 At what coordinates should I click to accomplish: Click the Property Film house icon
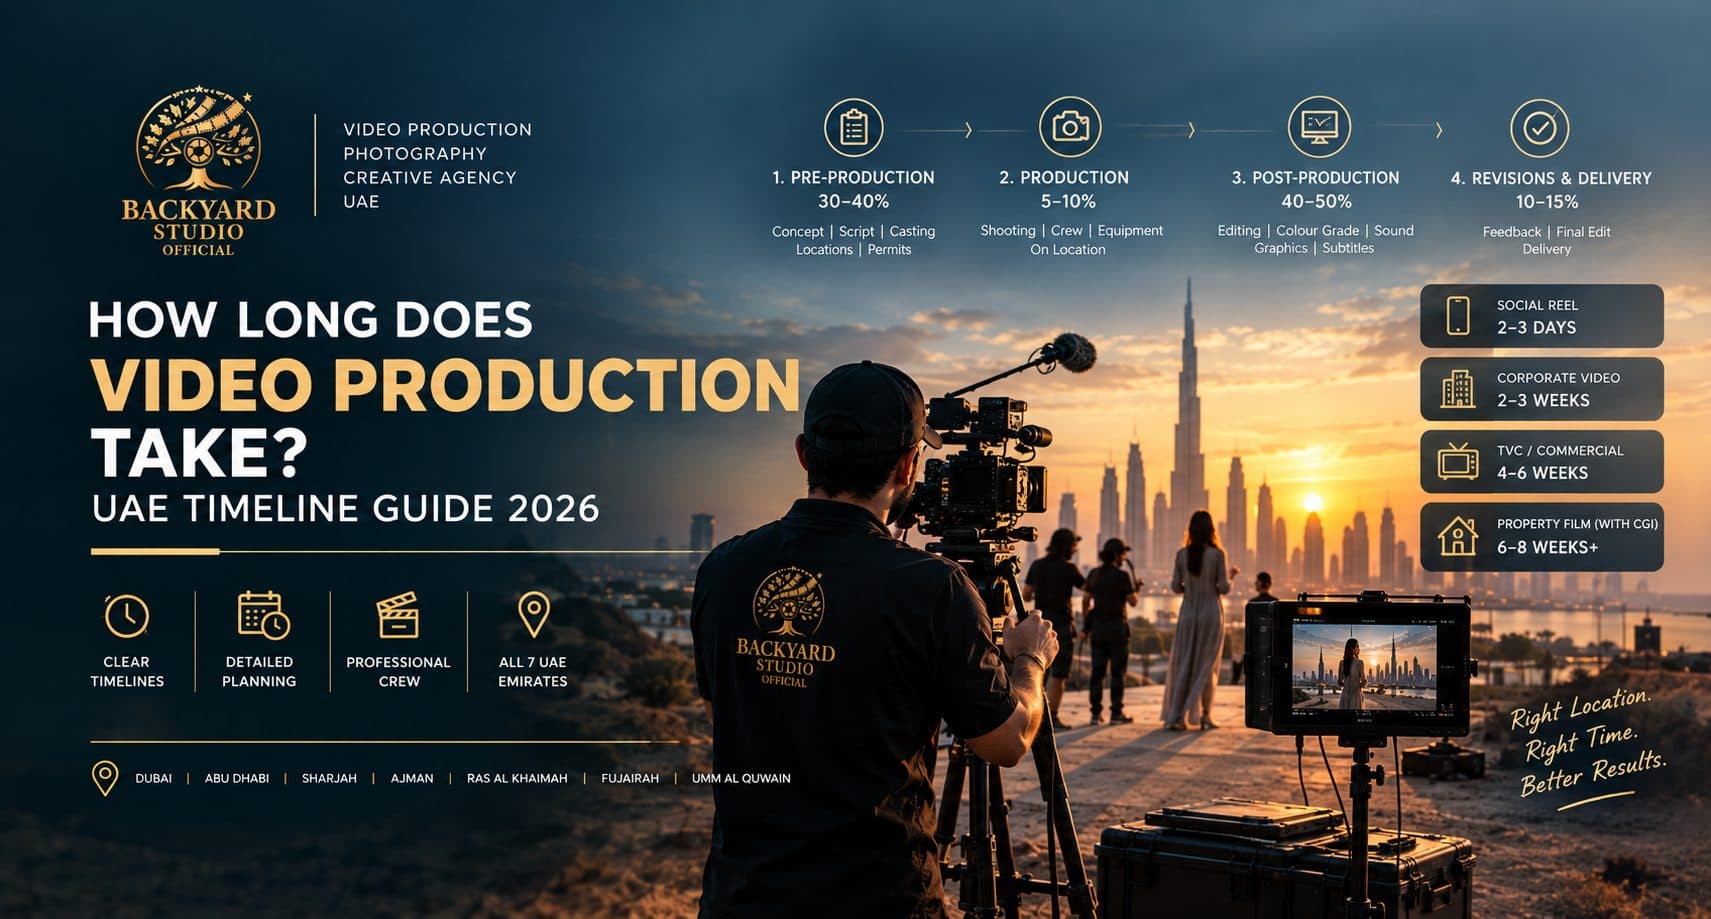coord(1458,536)
